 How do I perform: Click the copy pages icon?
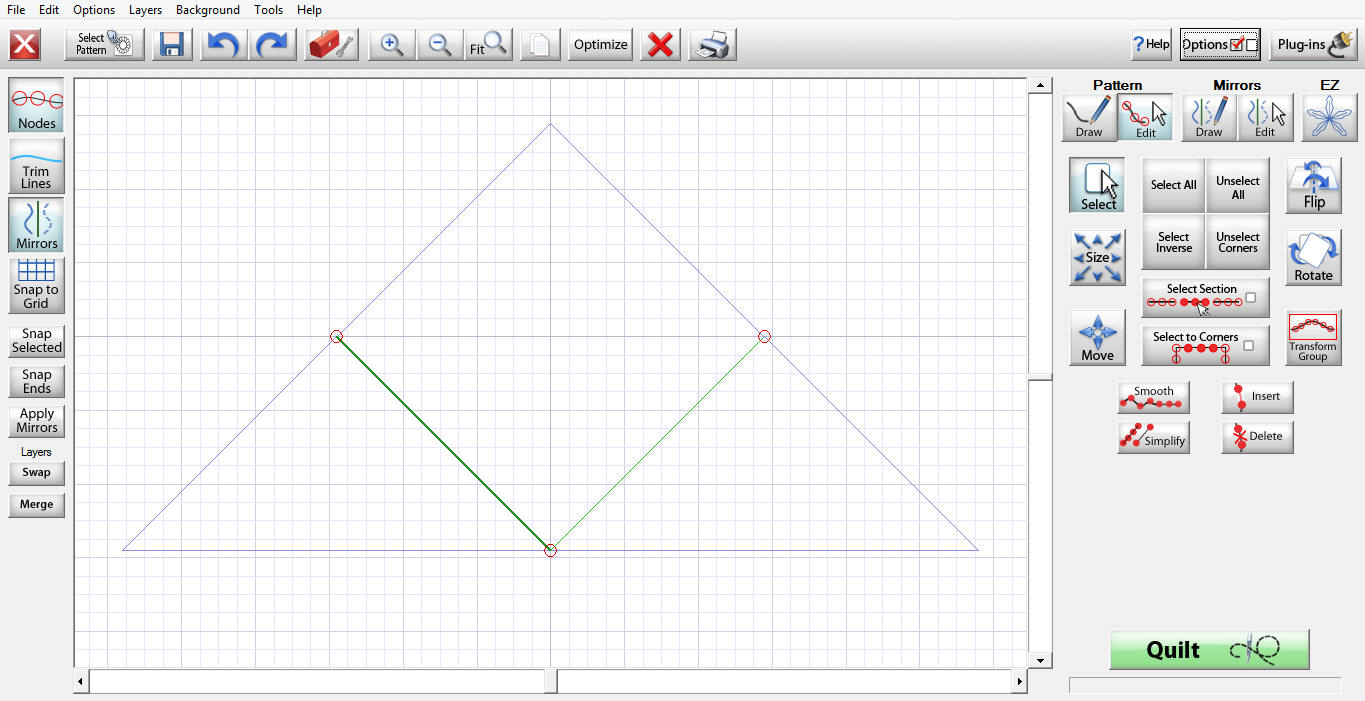coord(540,45)
